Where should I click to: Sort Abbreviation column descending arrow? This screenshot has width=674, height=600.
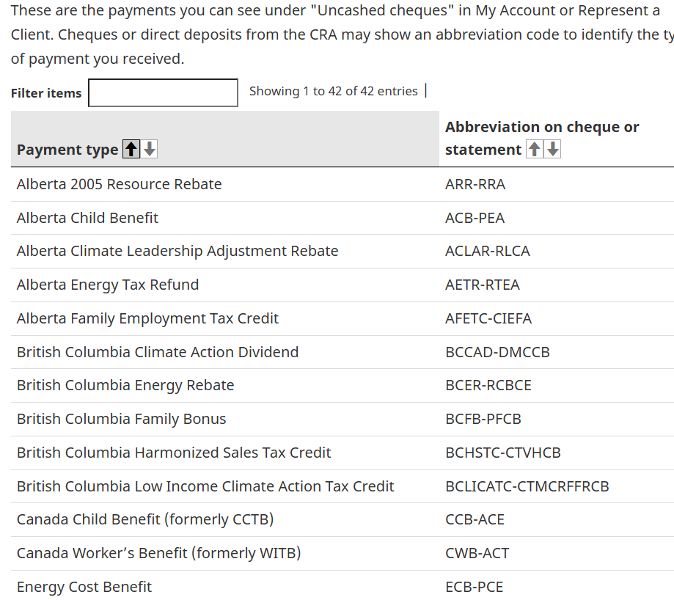click(553, 149)
